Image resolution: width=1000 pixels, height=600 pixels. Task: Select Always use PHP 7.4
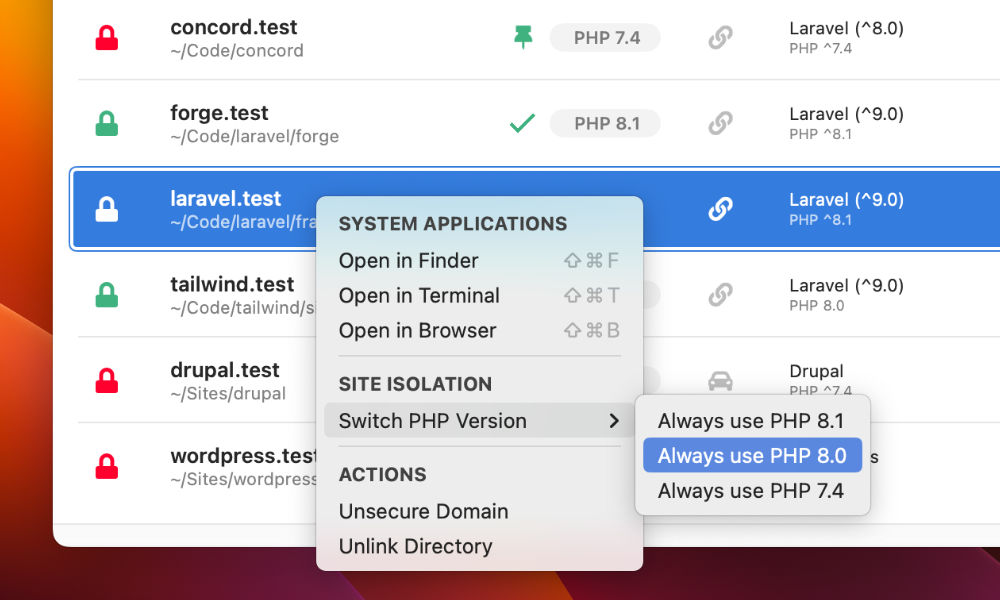(753, 490)
